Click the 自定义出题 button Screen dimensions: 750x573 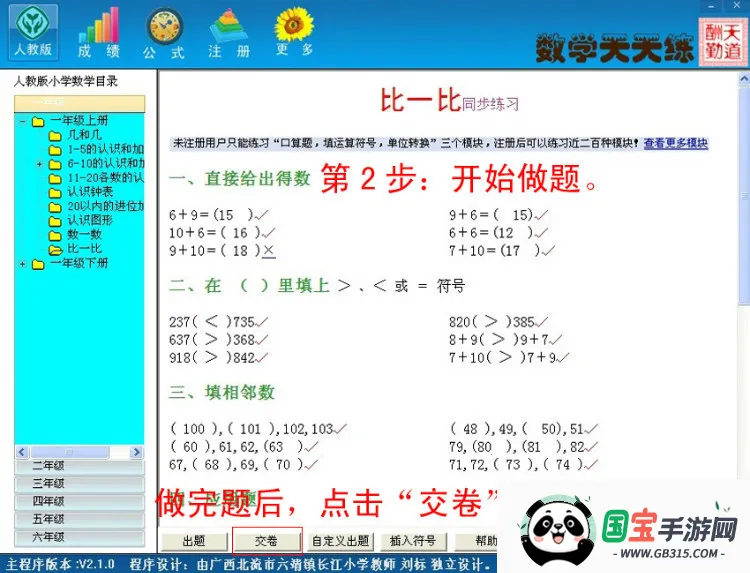(x=340, y=541)
